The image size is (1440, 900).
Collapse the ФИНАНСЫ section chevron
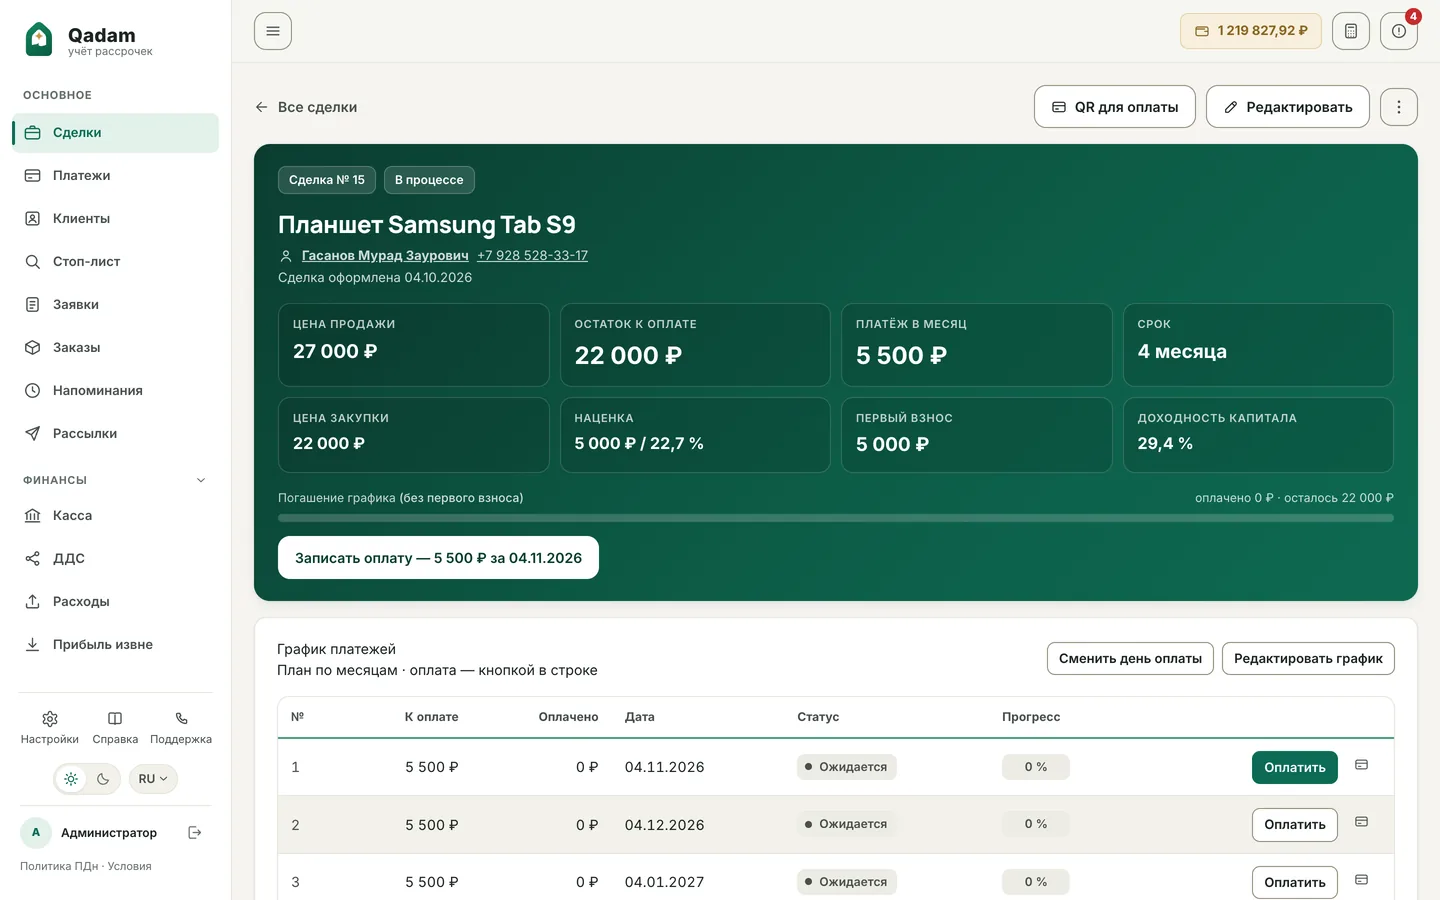[201, 480]
